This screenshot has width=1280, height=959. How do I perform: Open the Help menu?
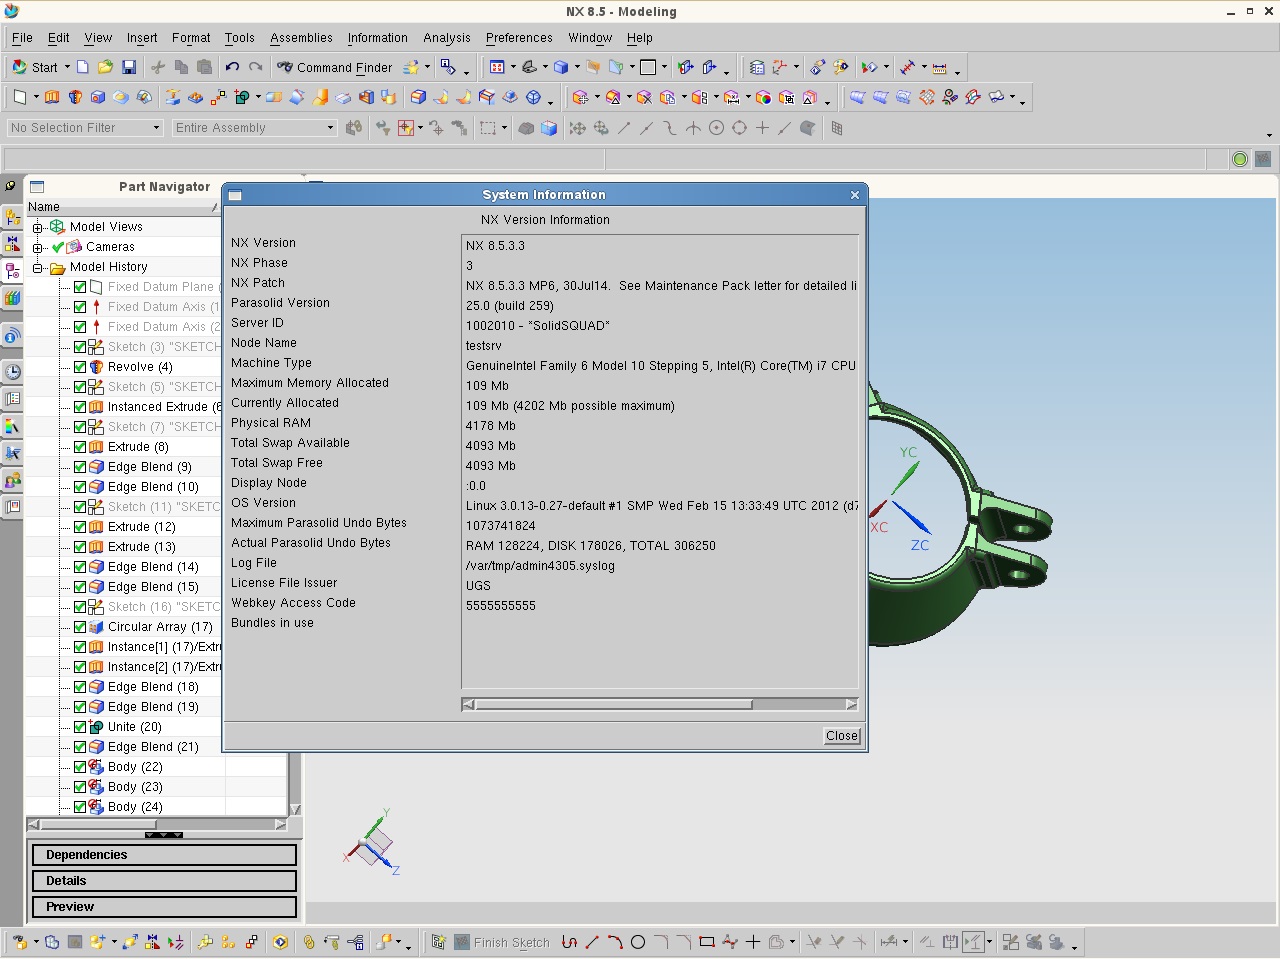[x=640, y=38]
